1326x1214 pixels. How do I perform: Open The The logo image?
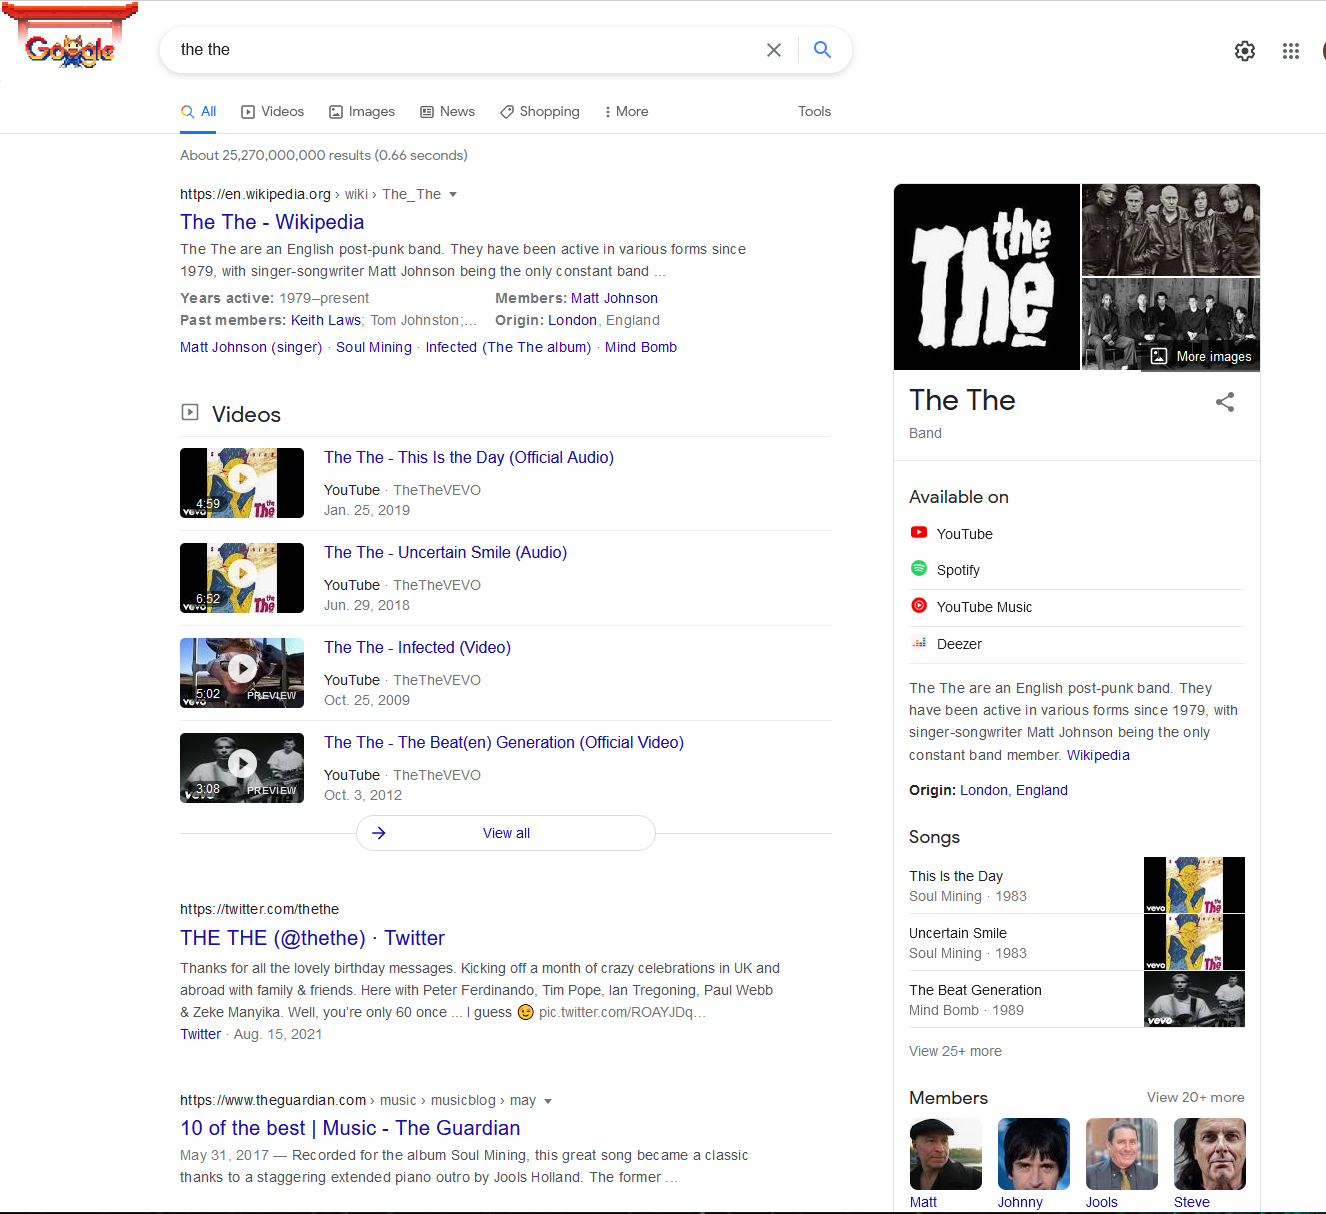coord(987,277)
